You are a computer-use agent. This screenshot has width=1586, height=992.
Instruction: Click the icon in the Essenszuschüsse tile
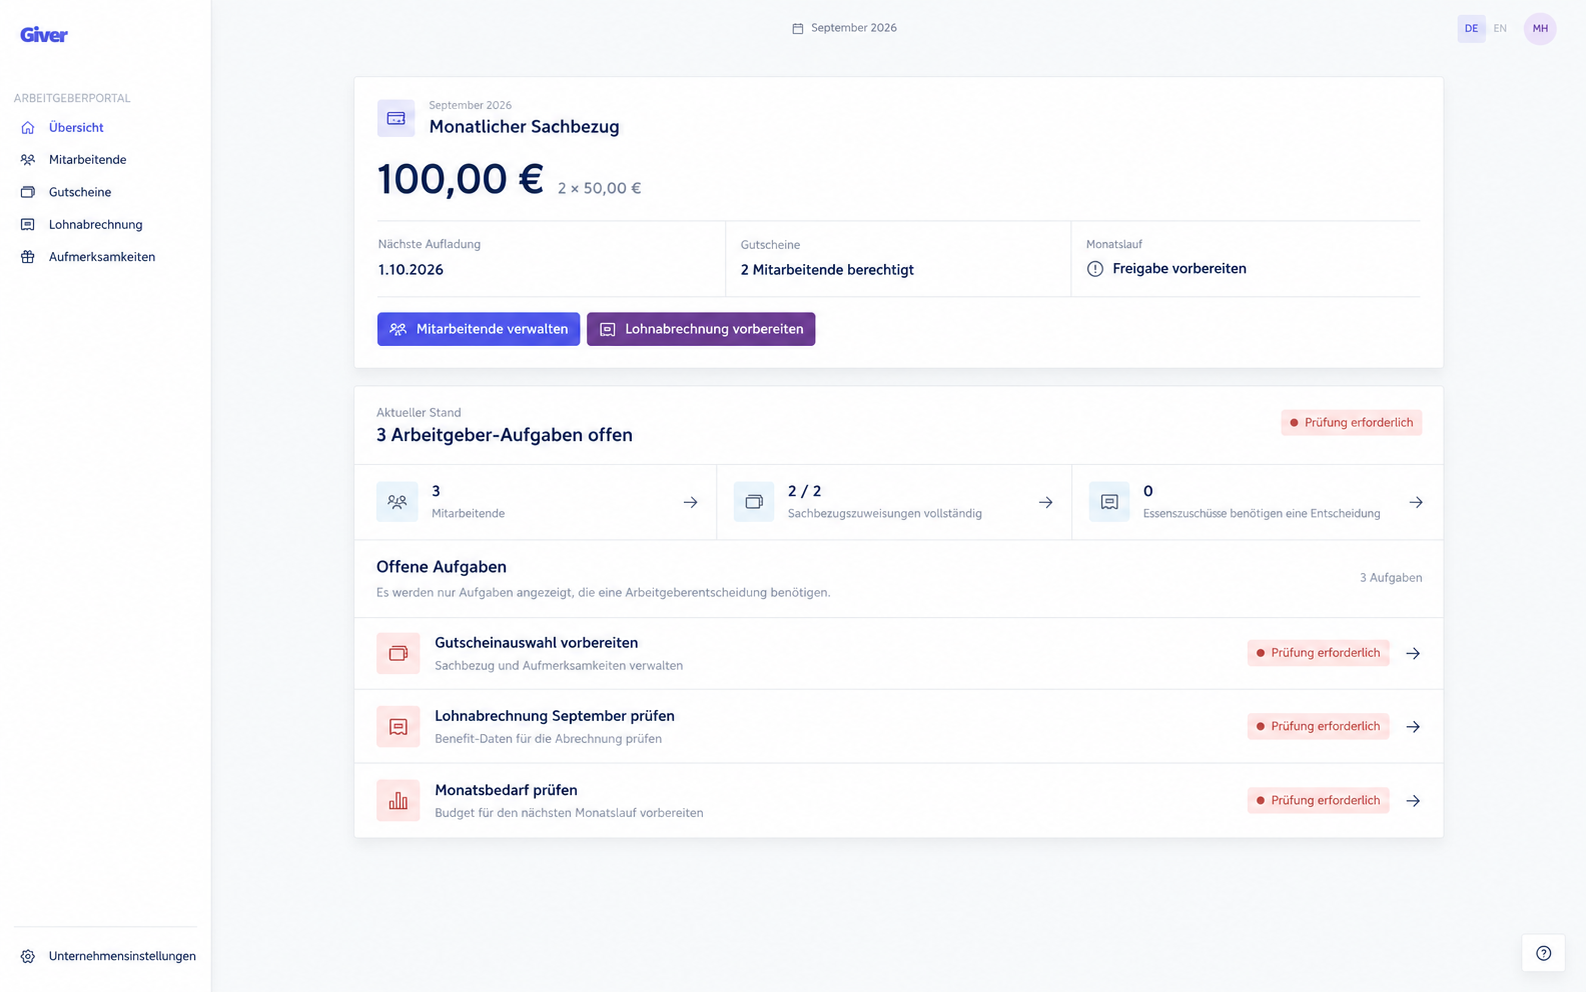[1109, 502]
